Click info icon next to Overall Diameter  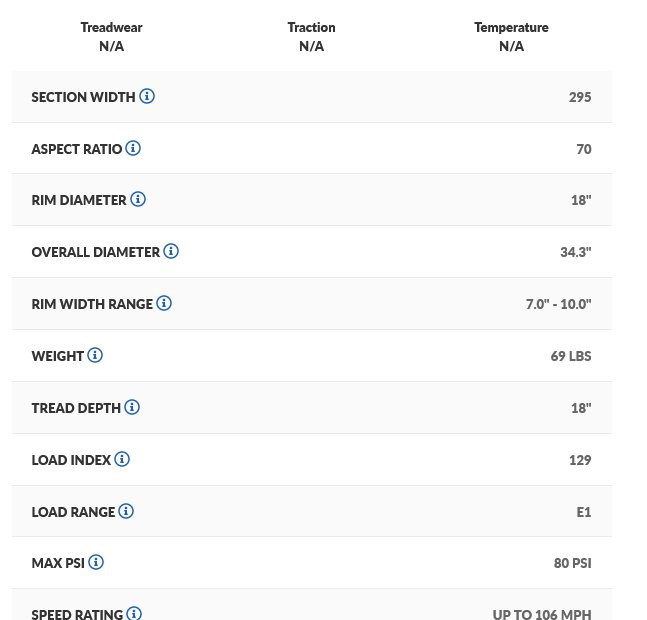click(x=171, y=251)
